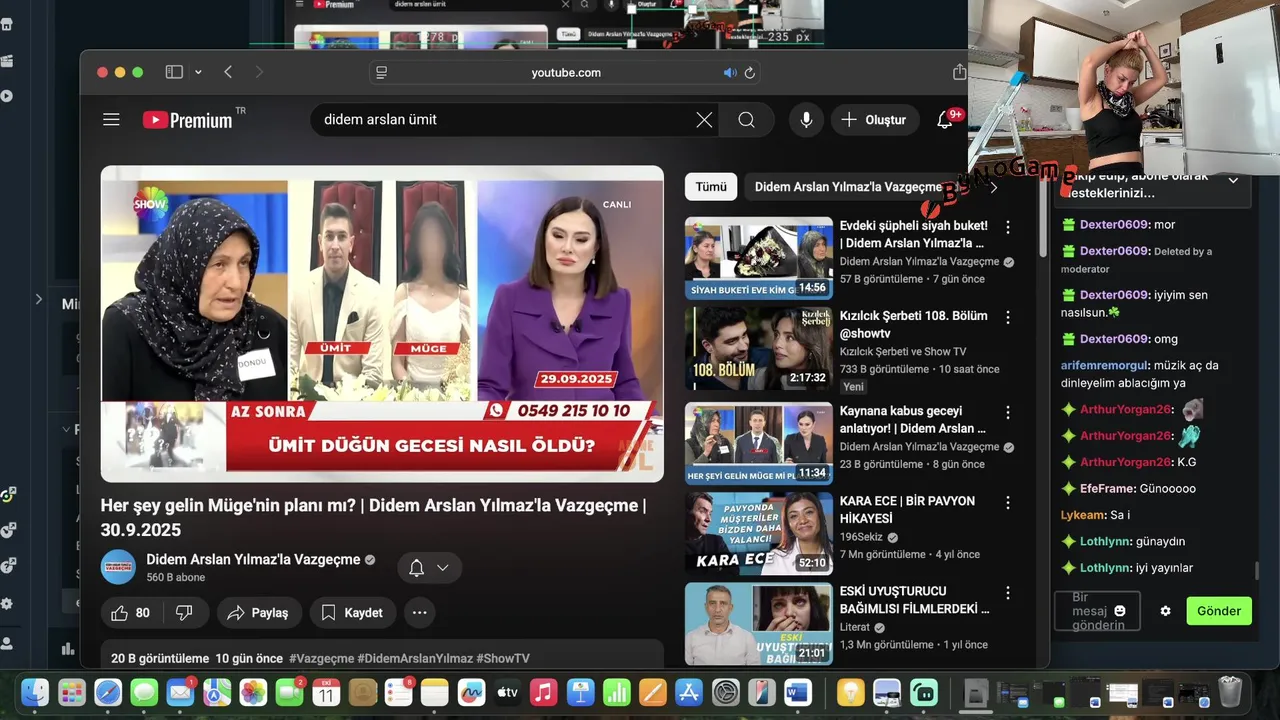The image size is (1280, 720).
Task: Click youtube.com address bar
Action: tap(566, 73)
